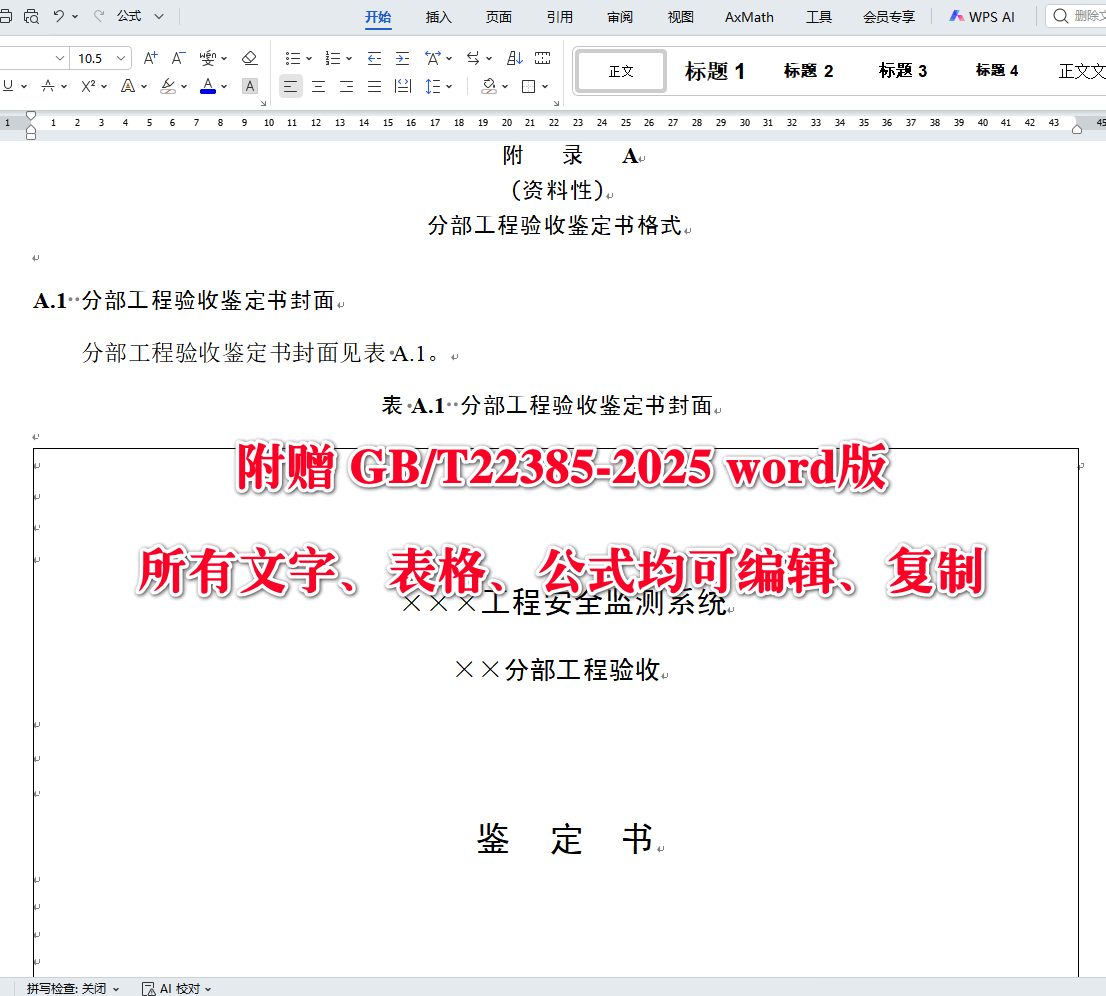
Task: Increase font size with the A+ icon
Action: [x=149, y=58]
